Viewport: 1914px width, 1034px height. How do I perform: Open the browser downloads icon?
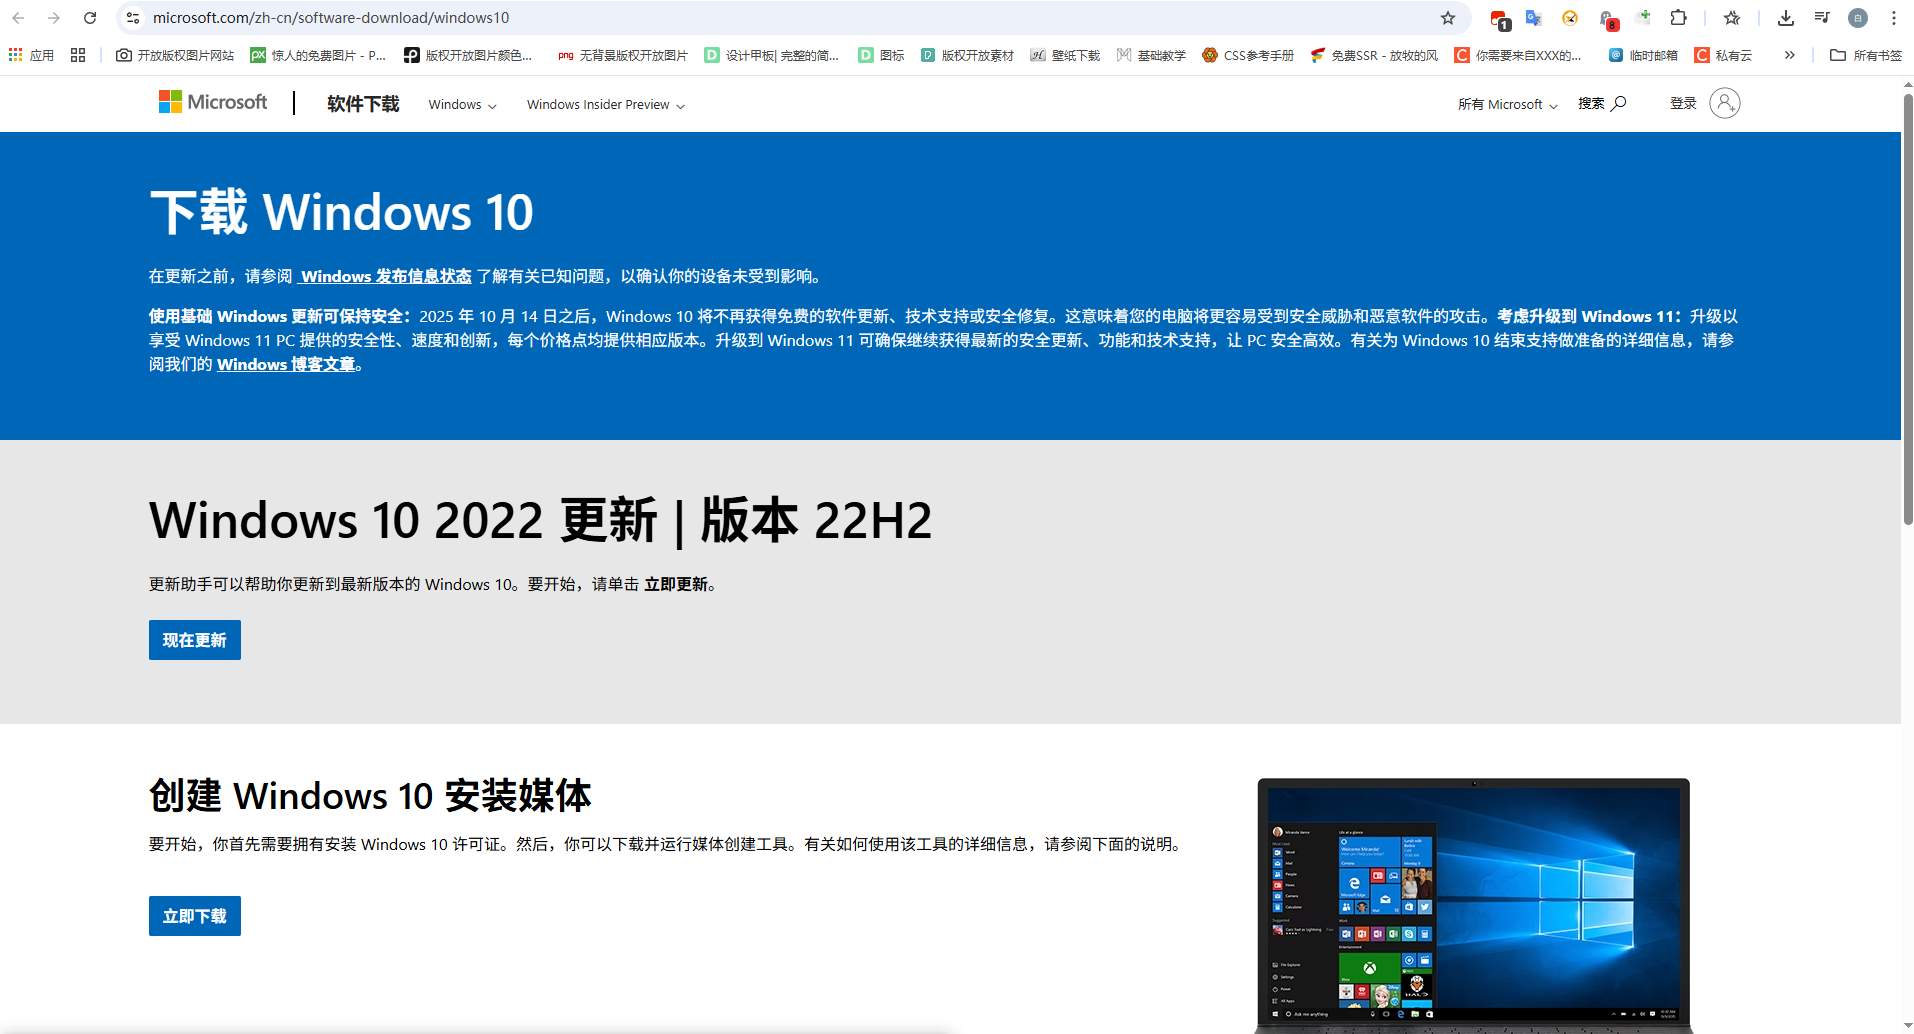click(x=1785, y=18)
